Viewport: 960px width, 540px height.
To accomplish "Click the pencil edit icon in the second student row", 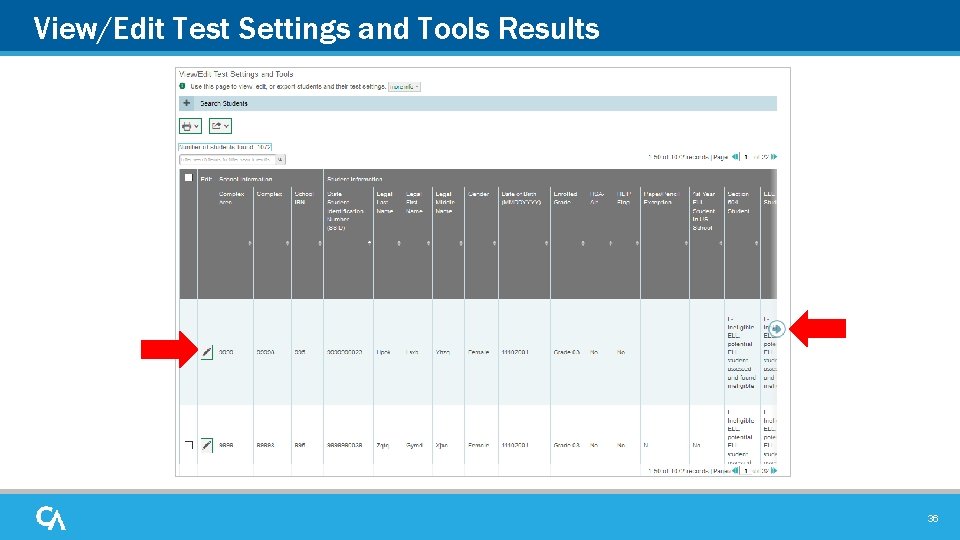I will pos(207,445).
